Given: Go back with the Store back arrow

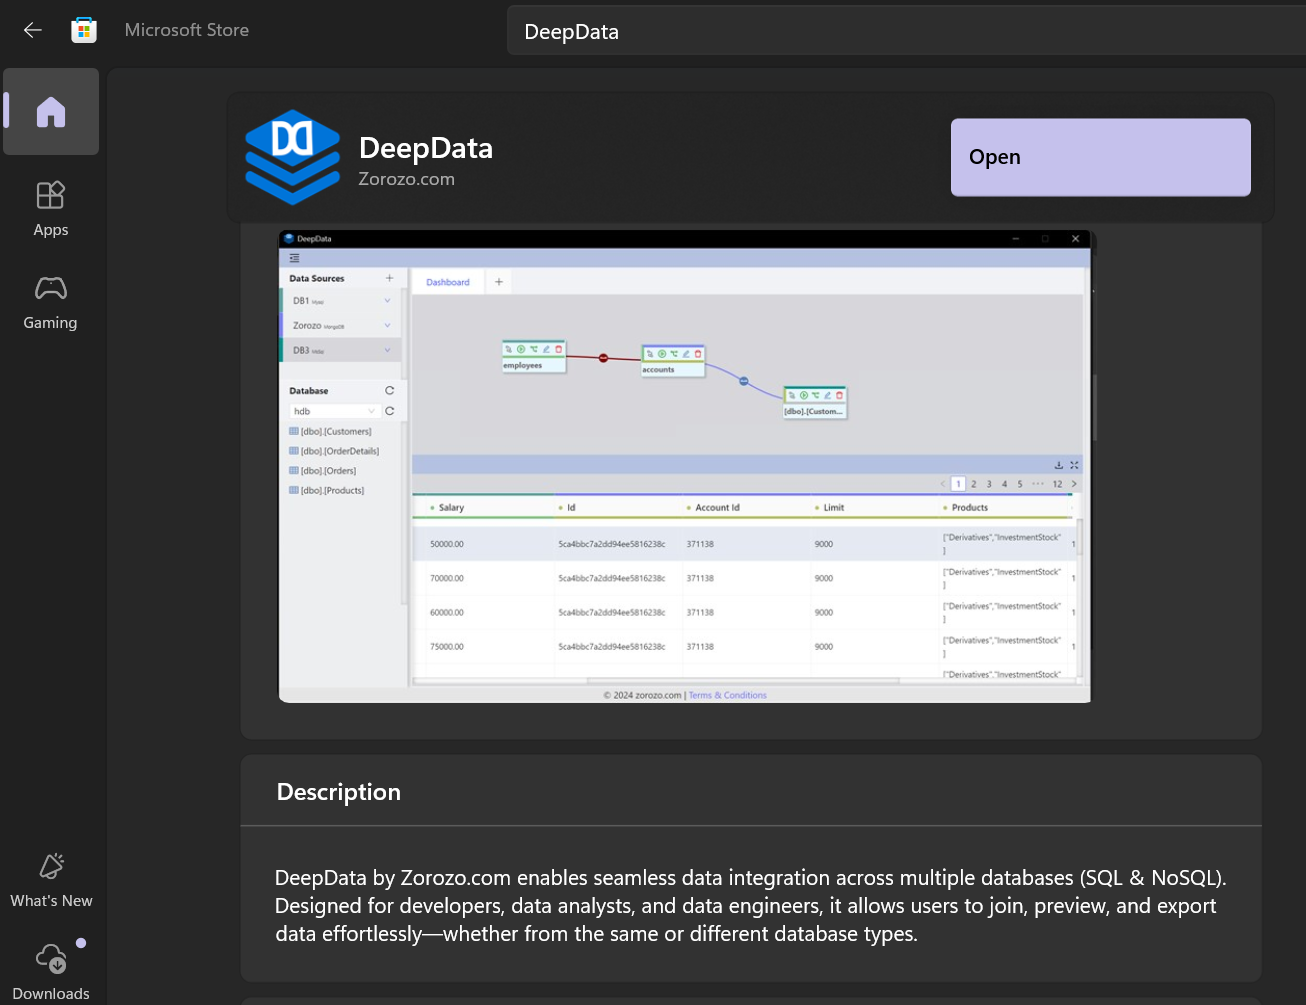Looking at the screenshot, I should click(x=32, y=30).
